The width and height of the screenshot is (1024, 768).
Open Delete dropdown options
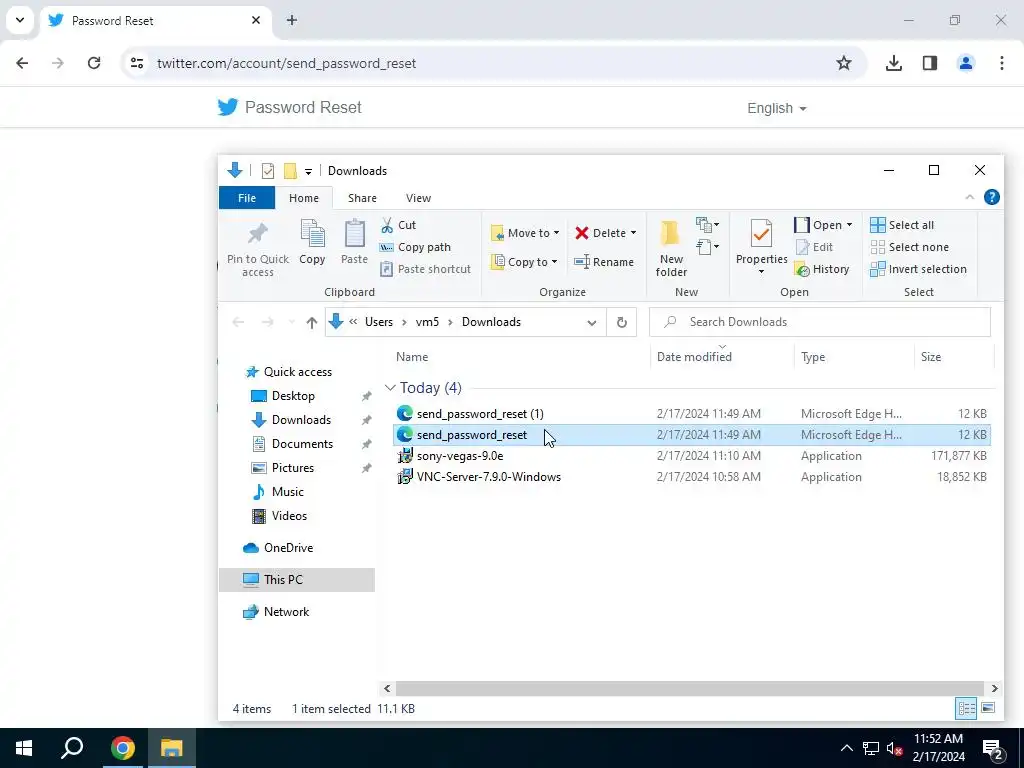tap(633, 233)
